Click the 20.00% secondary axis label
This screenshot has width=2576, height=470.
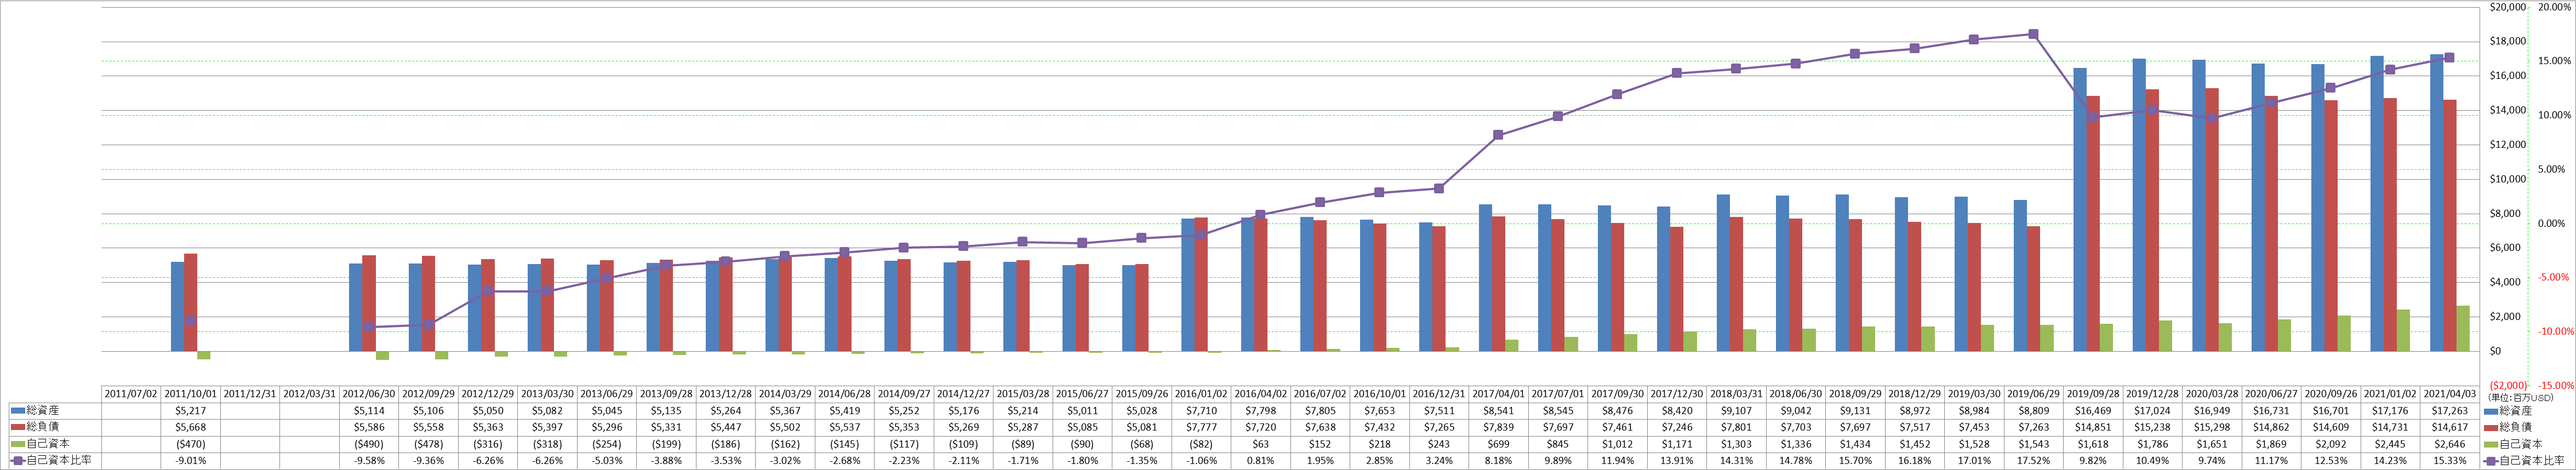2555,7
